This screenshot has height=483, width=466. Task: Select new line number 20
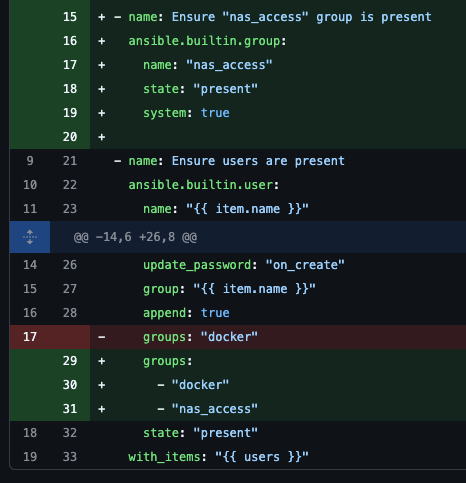[70, 137]
